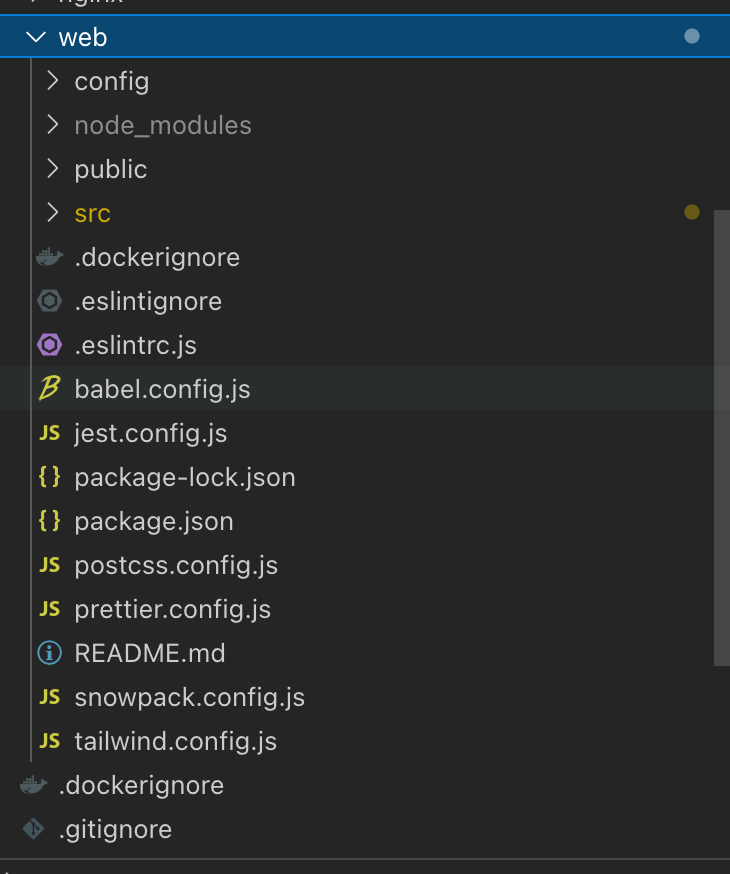Expand the public folder chevron
The width and height of the screenshot is (730, 874).
52,168
